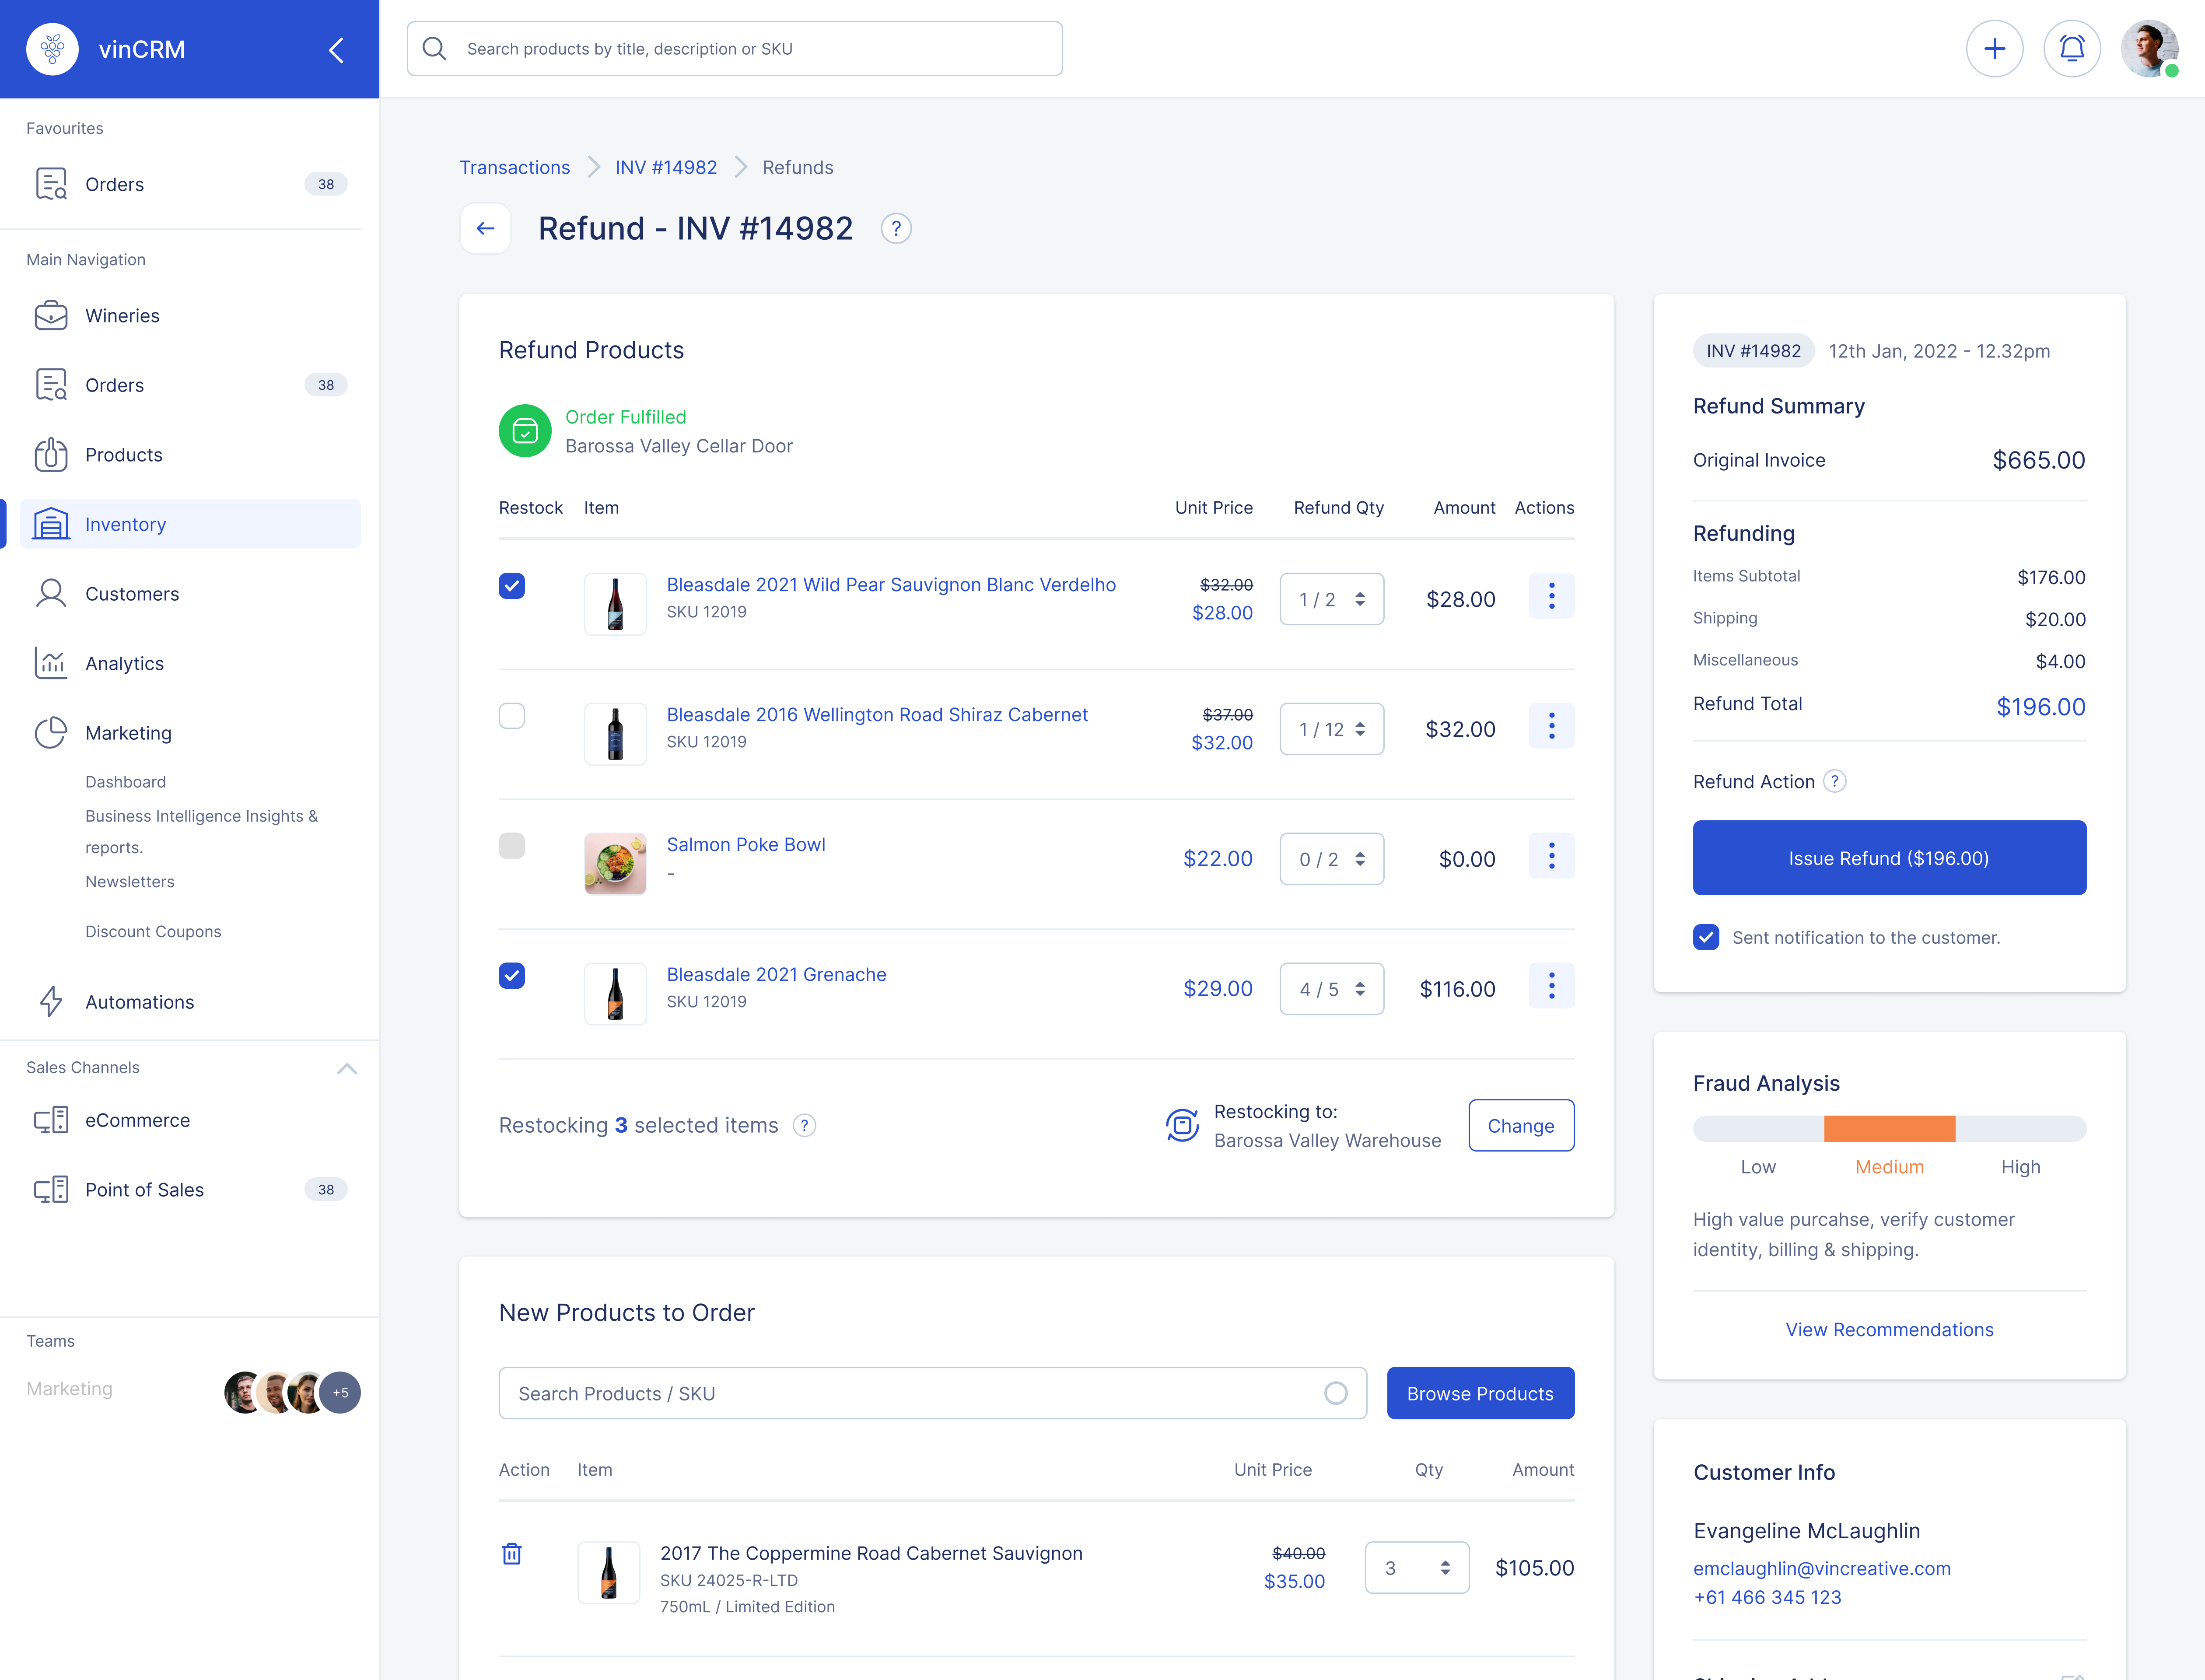Viewport: 2205px width, 1680px height.
Task: Open actions menu for Bleasdale 2021 Grenache row
Action: click(1551, 986)
